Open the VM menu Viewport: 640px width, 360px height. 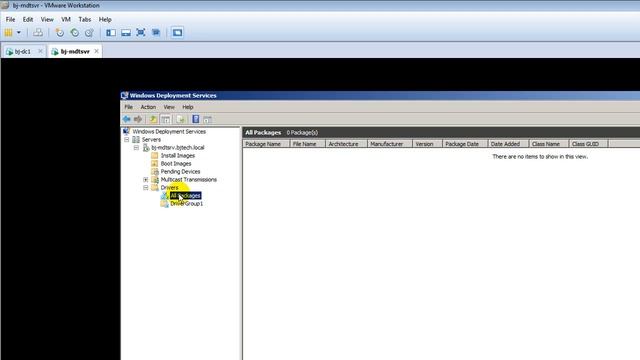click(66, 19)
